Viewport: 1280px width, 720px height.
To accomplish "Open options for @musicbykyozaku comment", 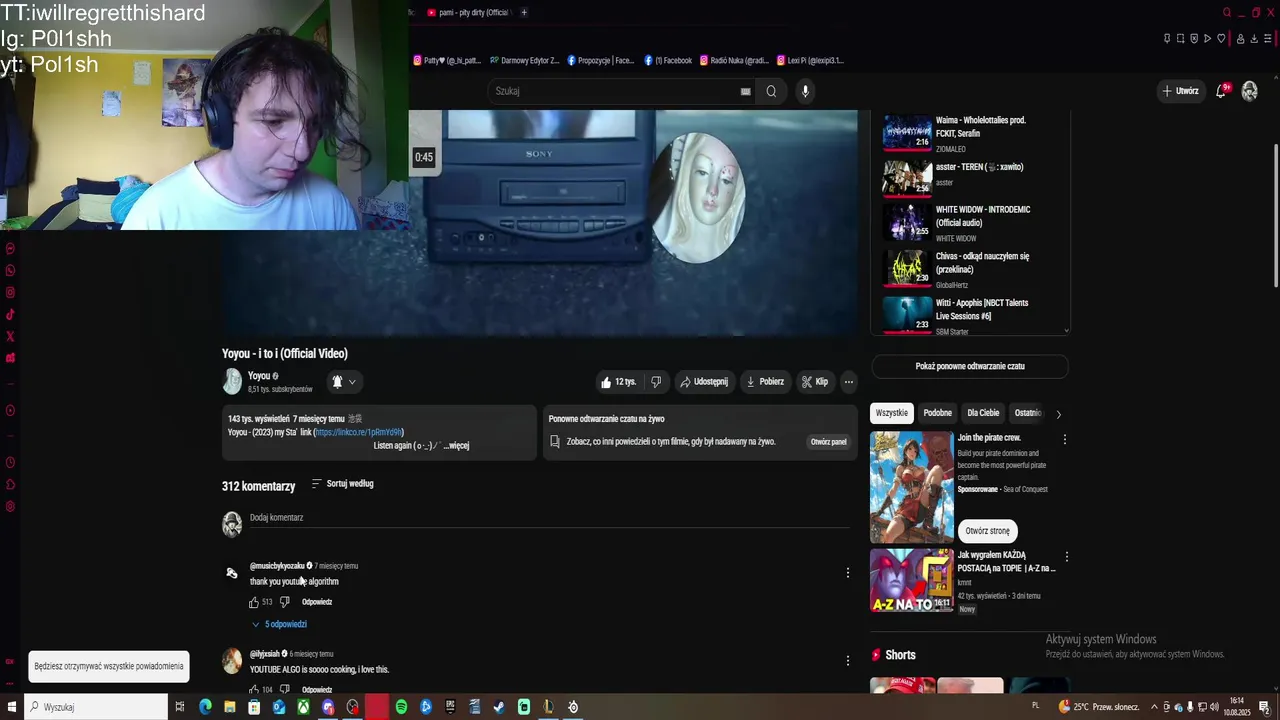I will [x=848, y=573].
